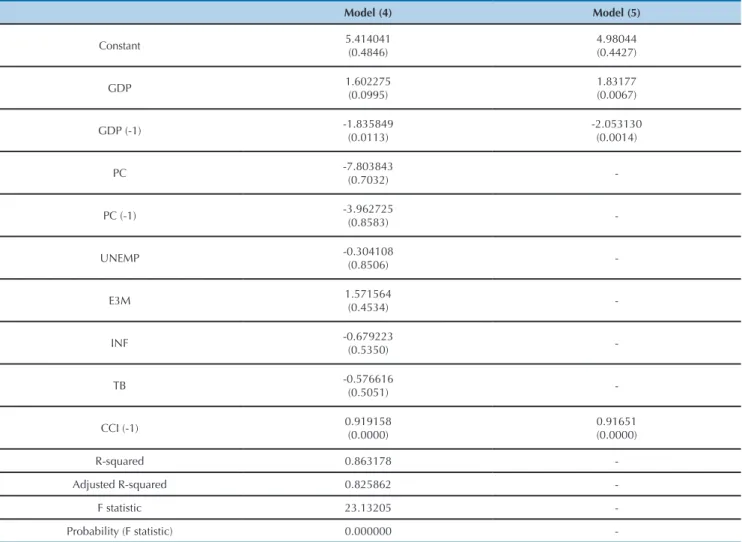Click the 'Adjusted R-squared' row label
The height and width of the screenshot is (542, 742).
(x=119, y=484)
